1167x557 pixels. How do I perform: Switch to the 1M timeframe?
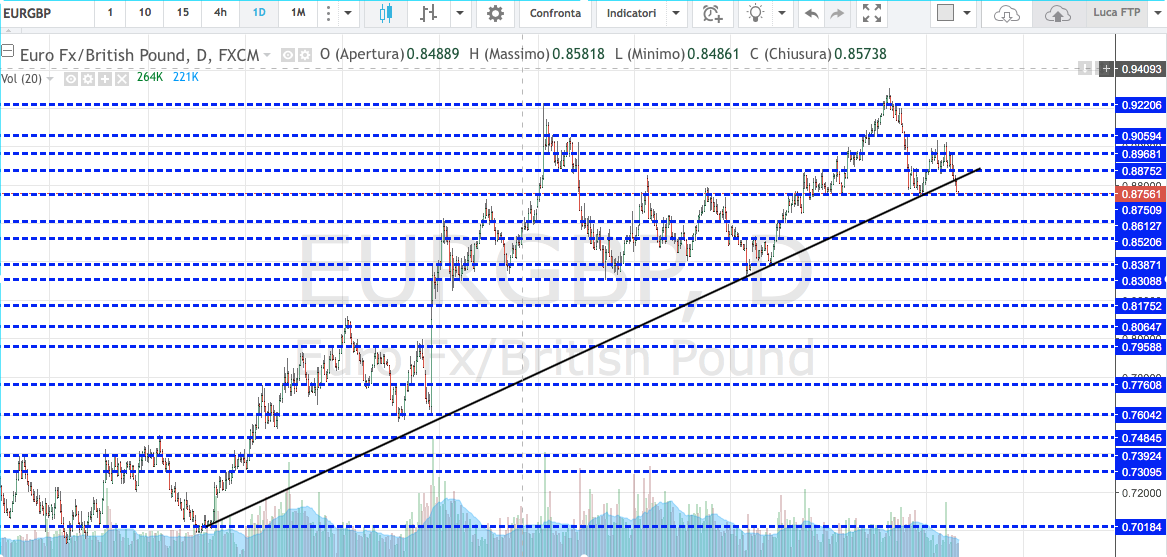coord(298,13)
